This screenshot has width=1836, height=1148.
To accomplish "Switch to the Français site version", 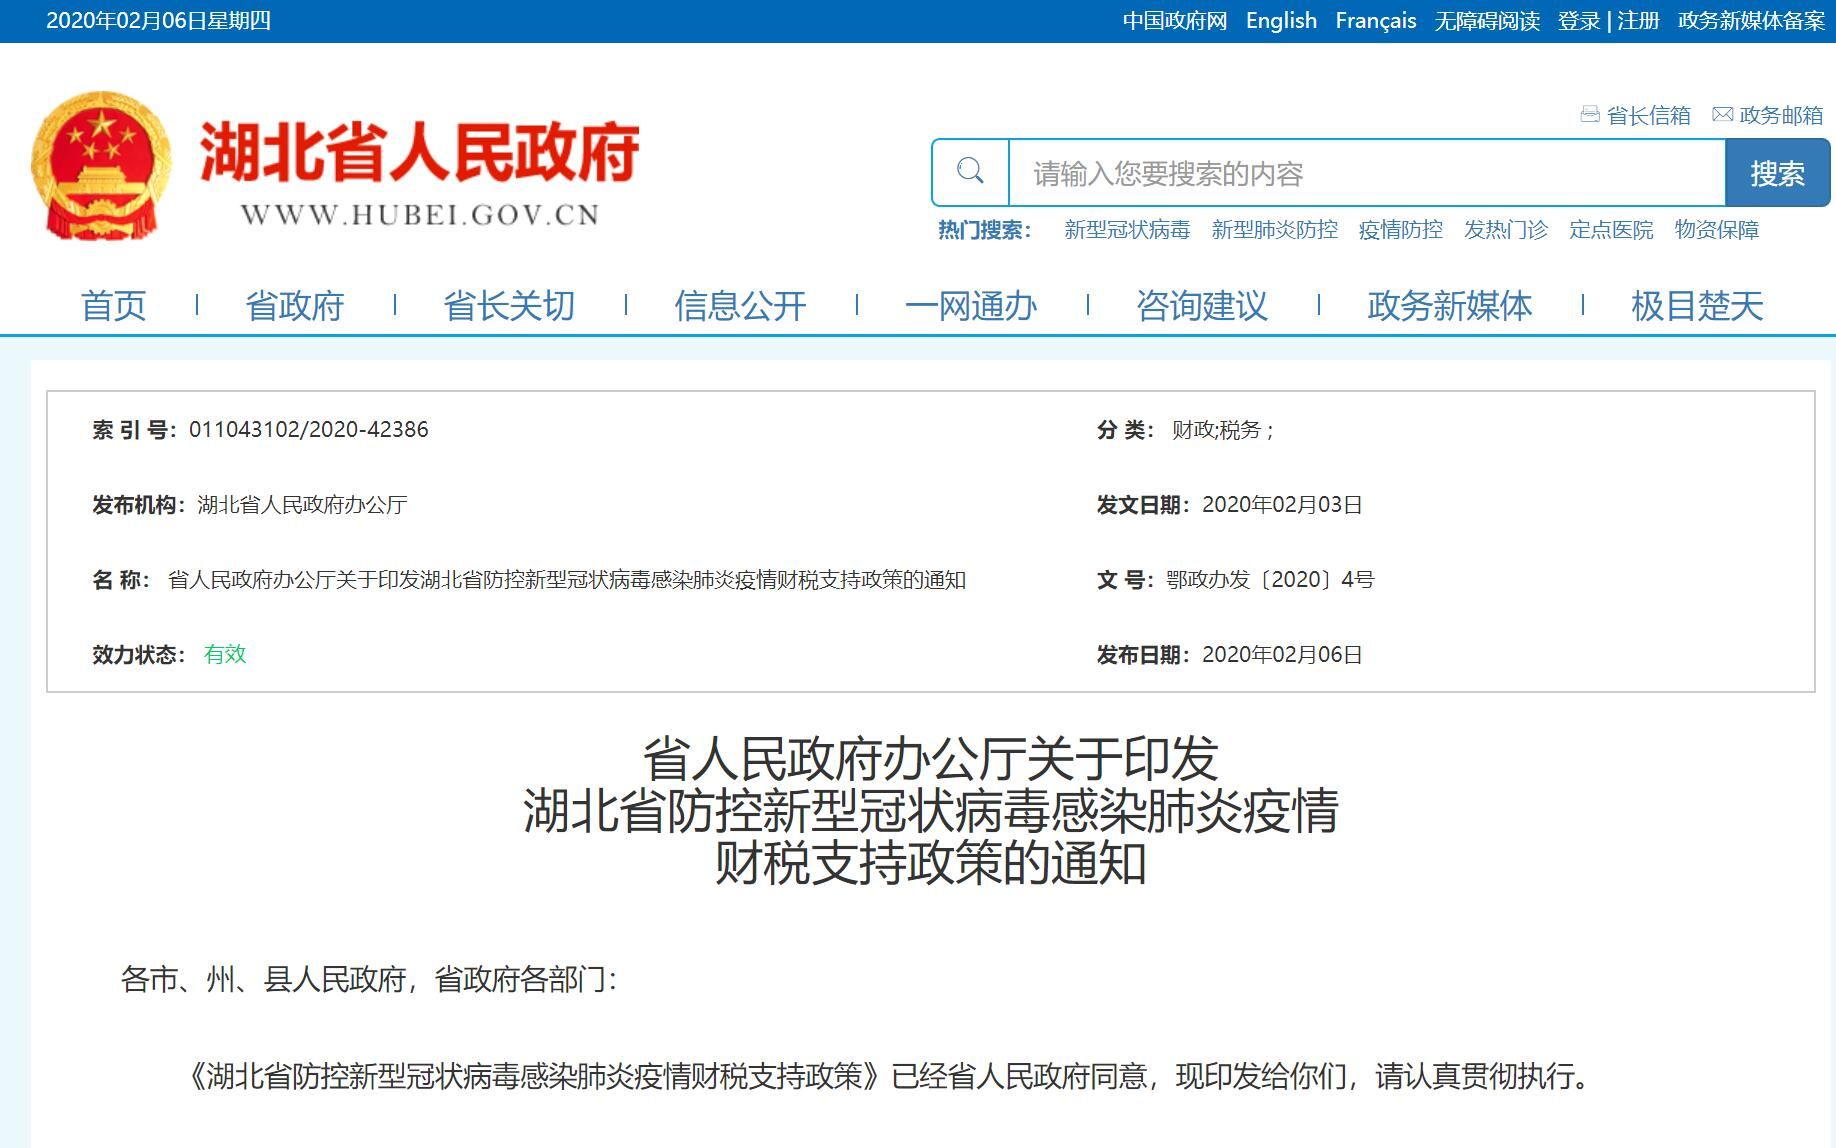I will click(1375, 21).
